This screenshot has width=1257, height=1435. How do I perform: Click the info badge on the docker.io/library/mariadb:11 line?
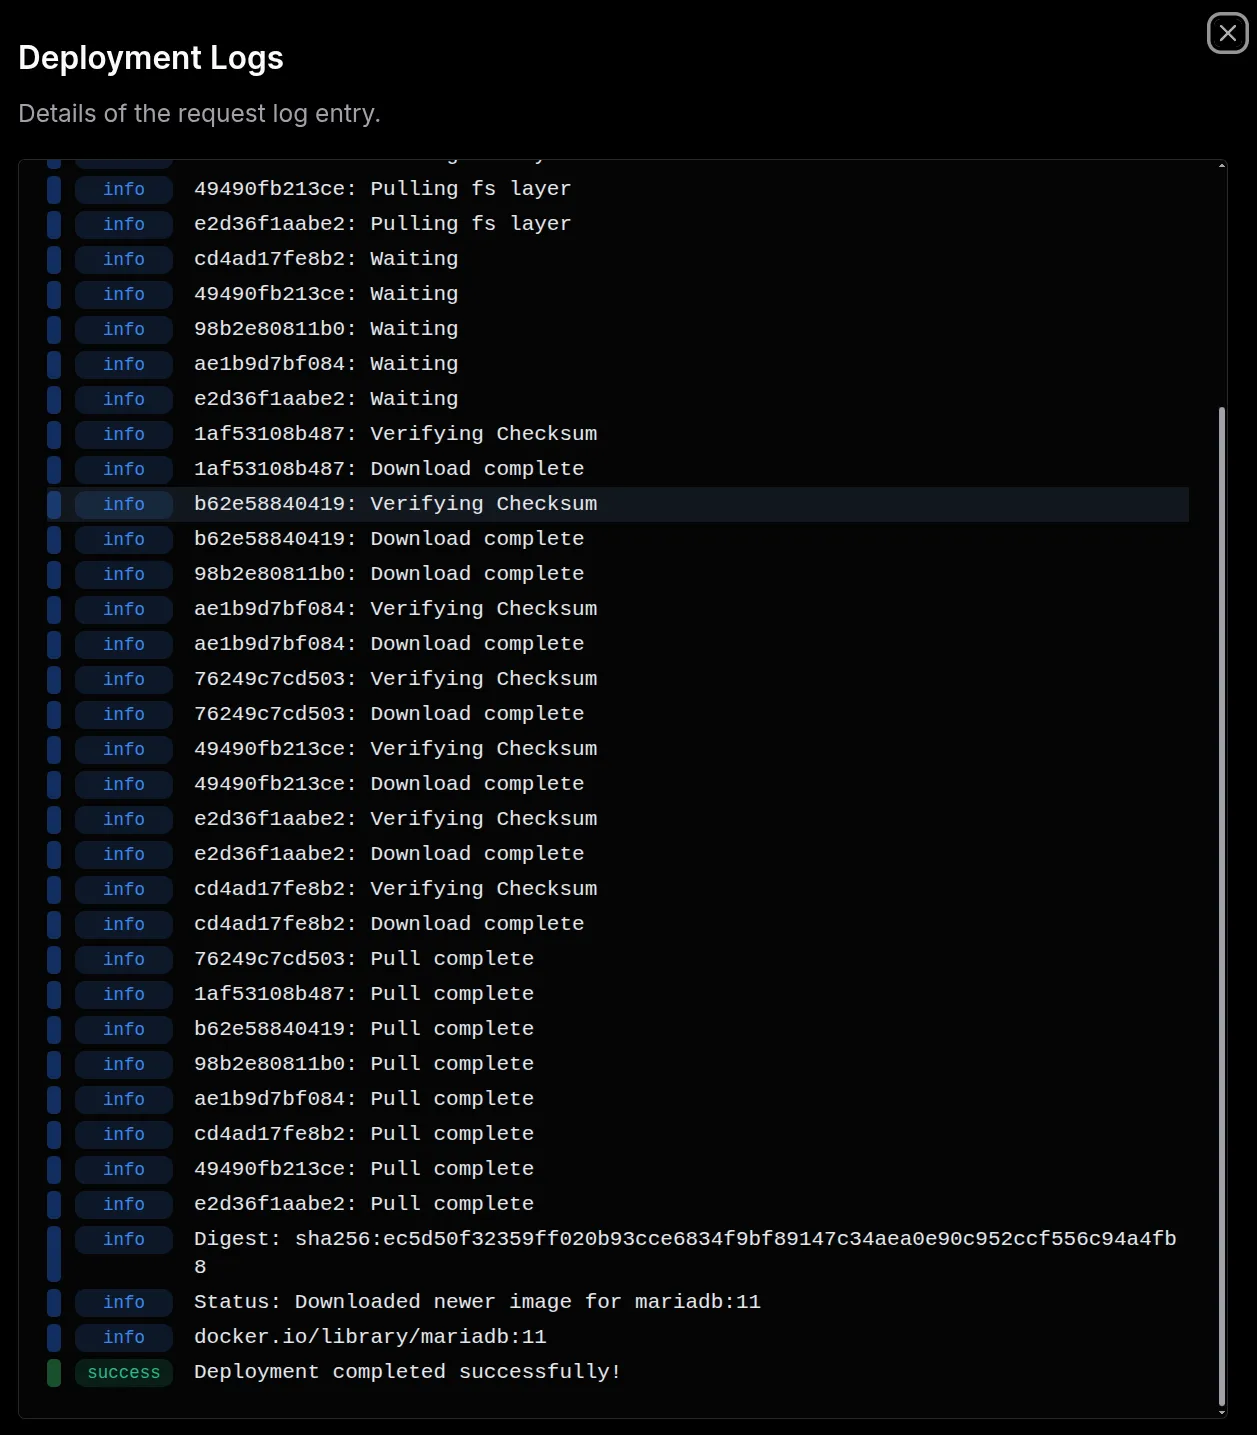click(x=123, y=1337)
